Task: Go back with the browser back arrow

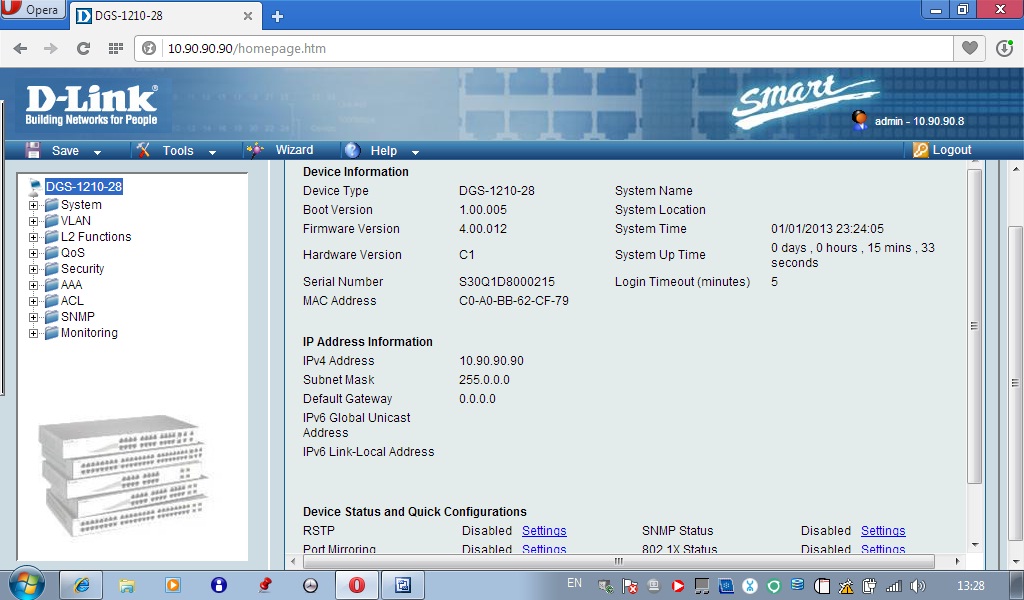Action: pos(20,48)
